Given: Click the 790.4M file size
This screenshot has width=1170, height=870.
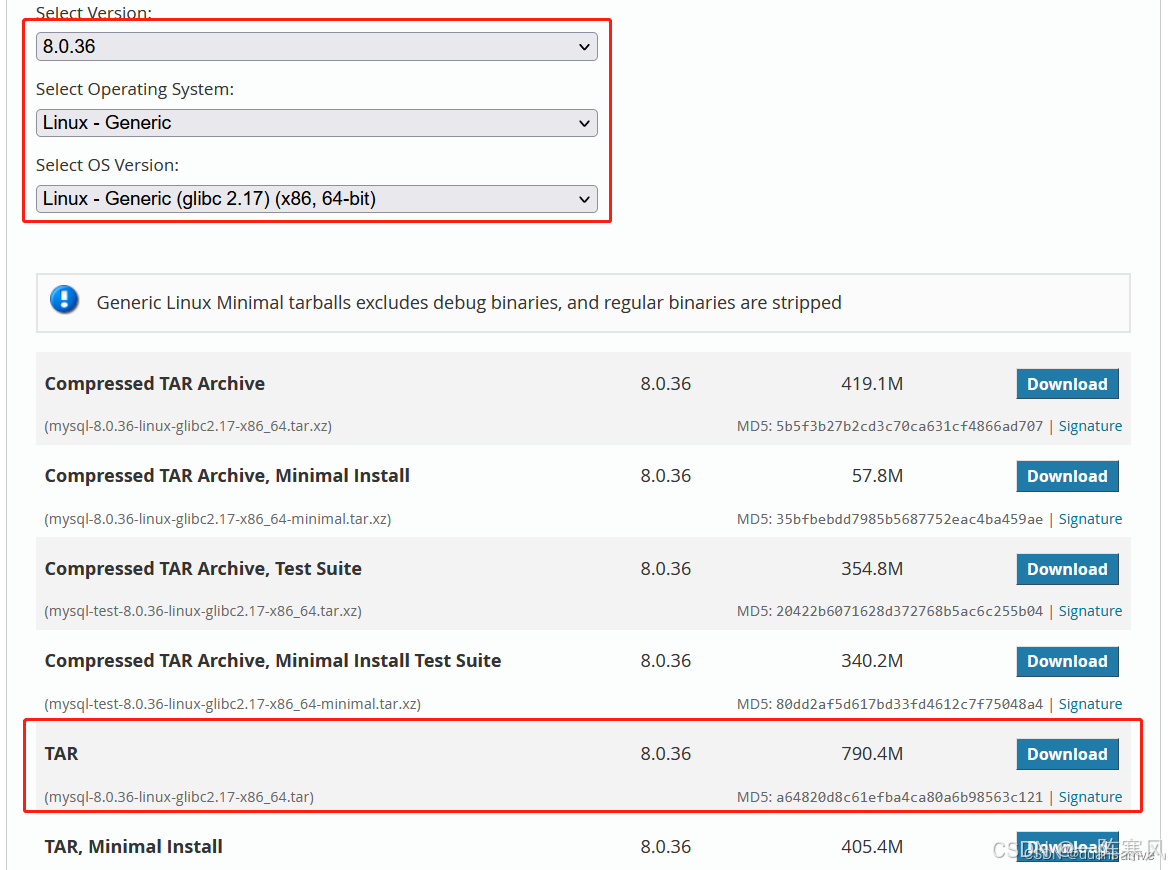Looking at the screenshot, I should coord(872,754).
